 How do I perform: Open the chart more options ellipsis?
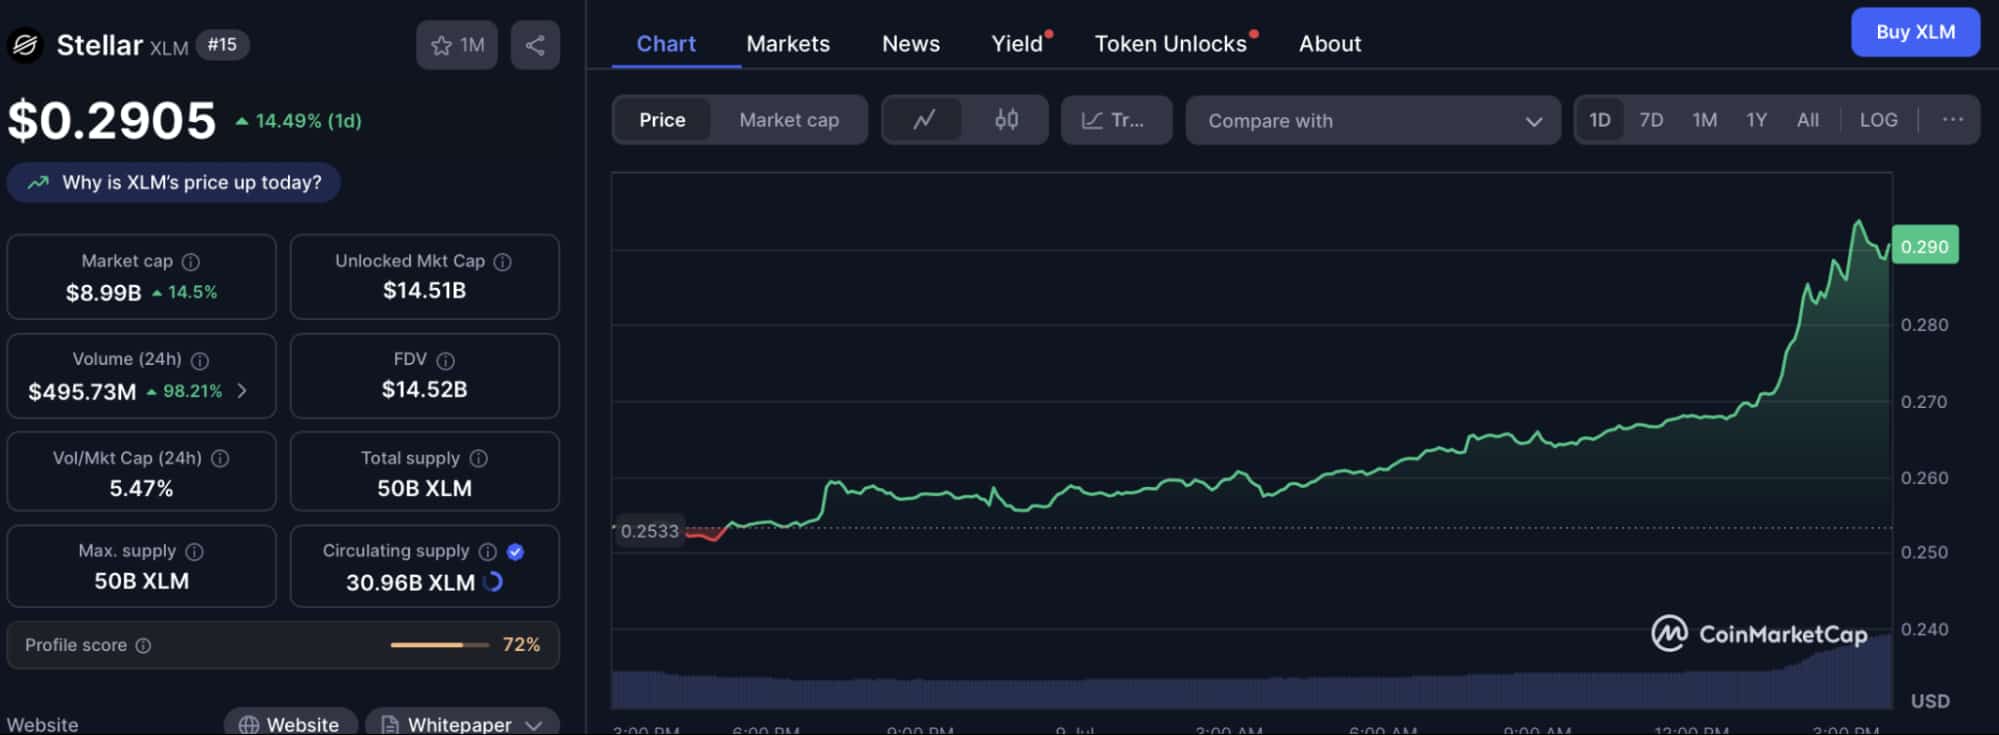click(1952, 120)
